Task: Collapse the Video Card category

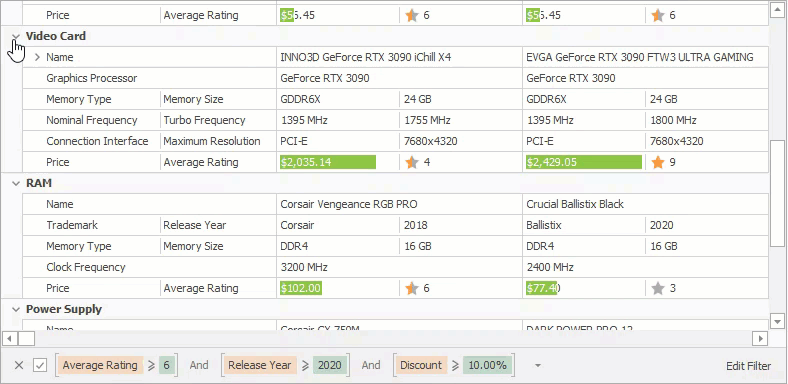Action: click(x=16, y=36)
